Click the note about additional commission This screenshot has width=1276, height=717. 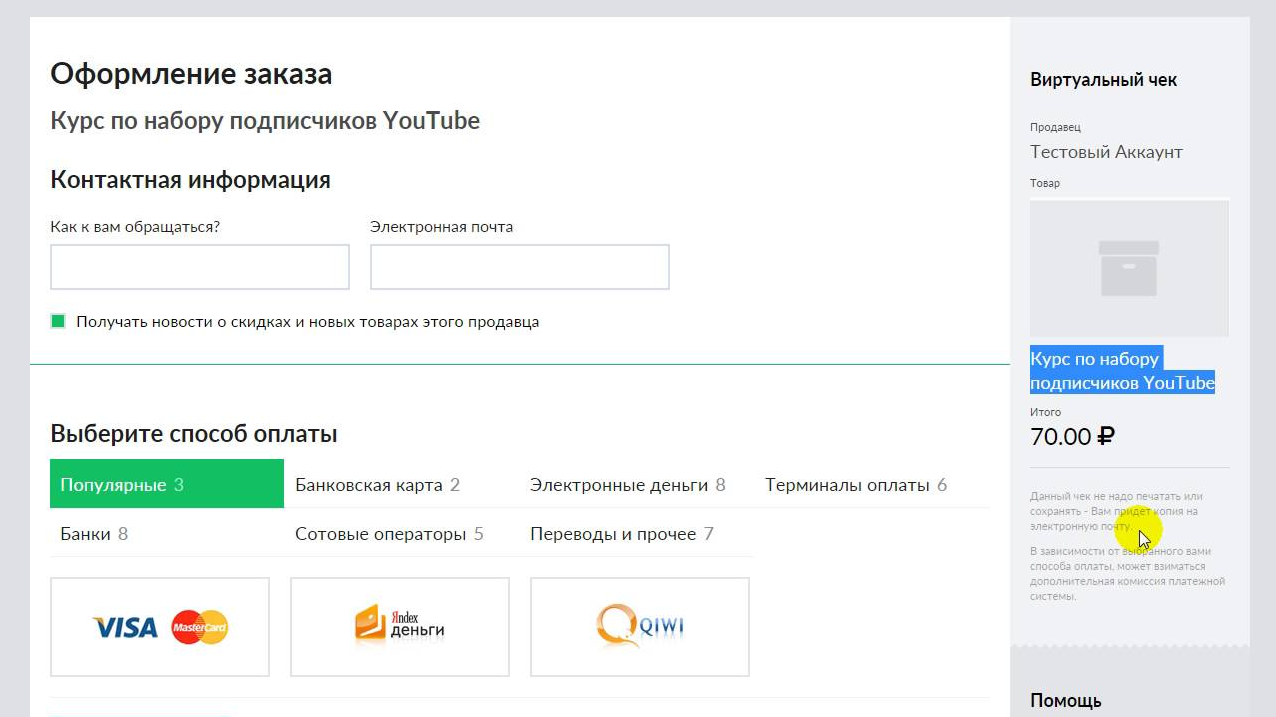point(1127,574)
